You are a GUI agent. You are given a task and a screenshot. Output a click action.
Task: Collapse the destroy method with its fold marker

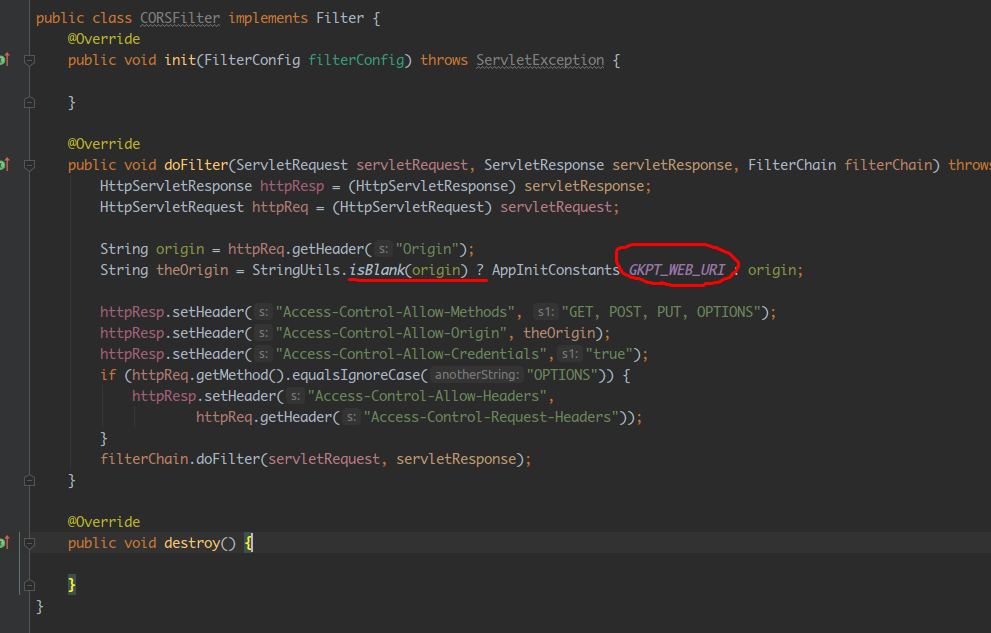pos(29,543)
